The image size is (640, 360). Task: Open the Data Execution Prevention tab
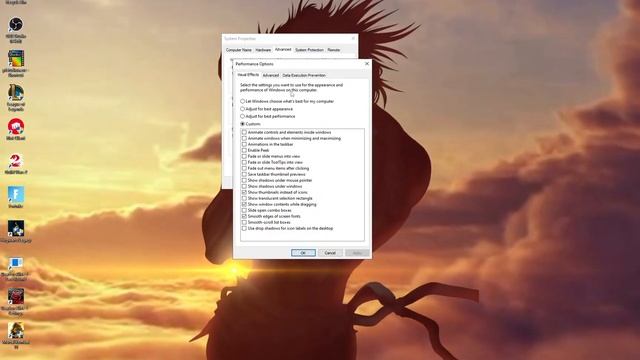pyautogui.click(x=304, y=76)
